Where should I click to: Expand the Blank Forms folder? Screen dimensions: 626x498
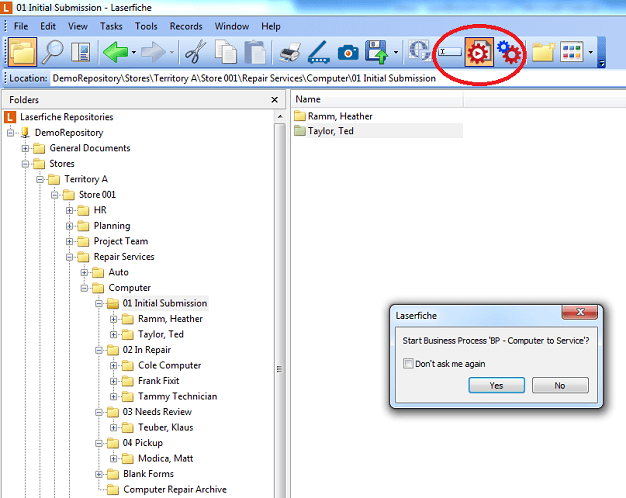(x=99, y=474)
